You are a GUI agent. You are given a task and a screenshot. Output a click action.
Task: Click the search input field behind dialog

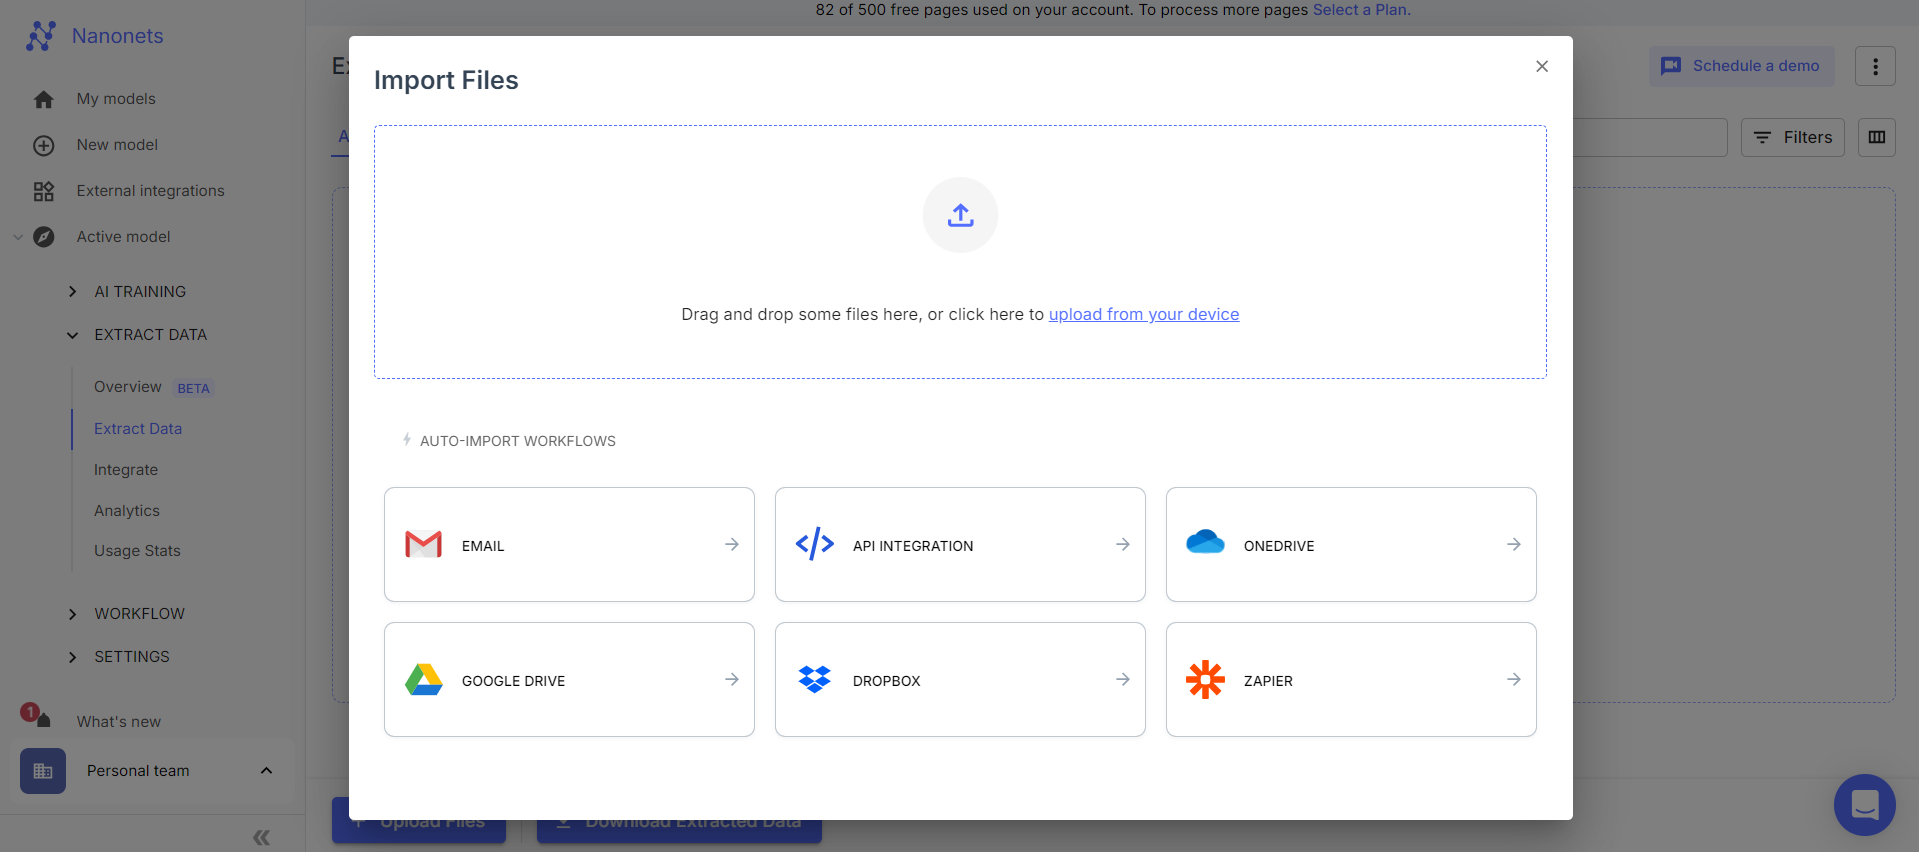[1650, 137]
